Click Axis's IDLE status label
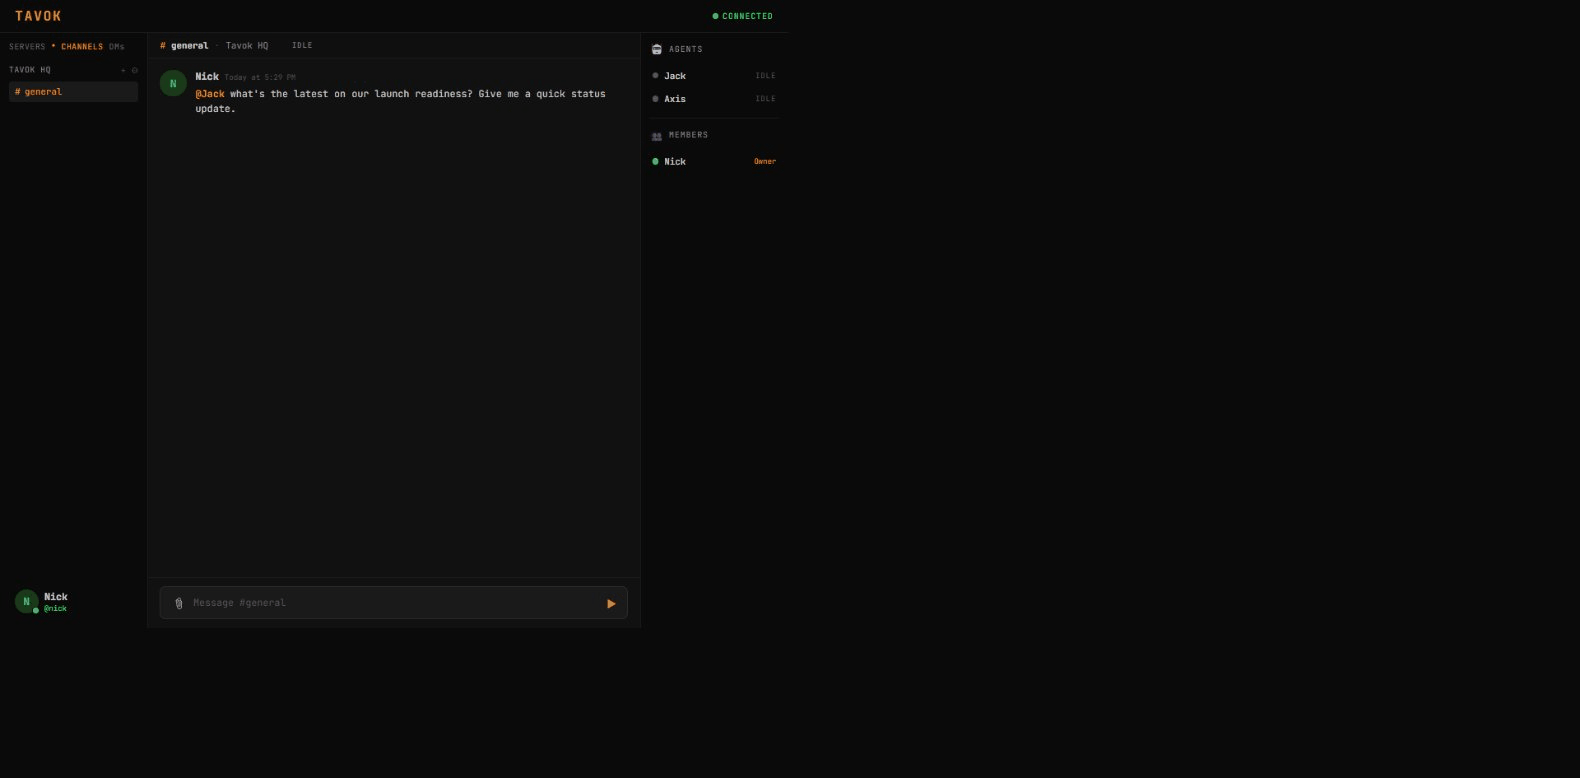Screen dimensions: 1580x778 [765, 99]
